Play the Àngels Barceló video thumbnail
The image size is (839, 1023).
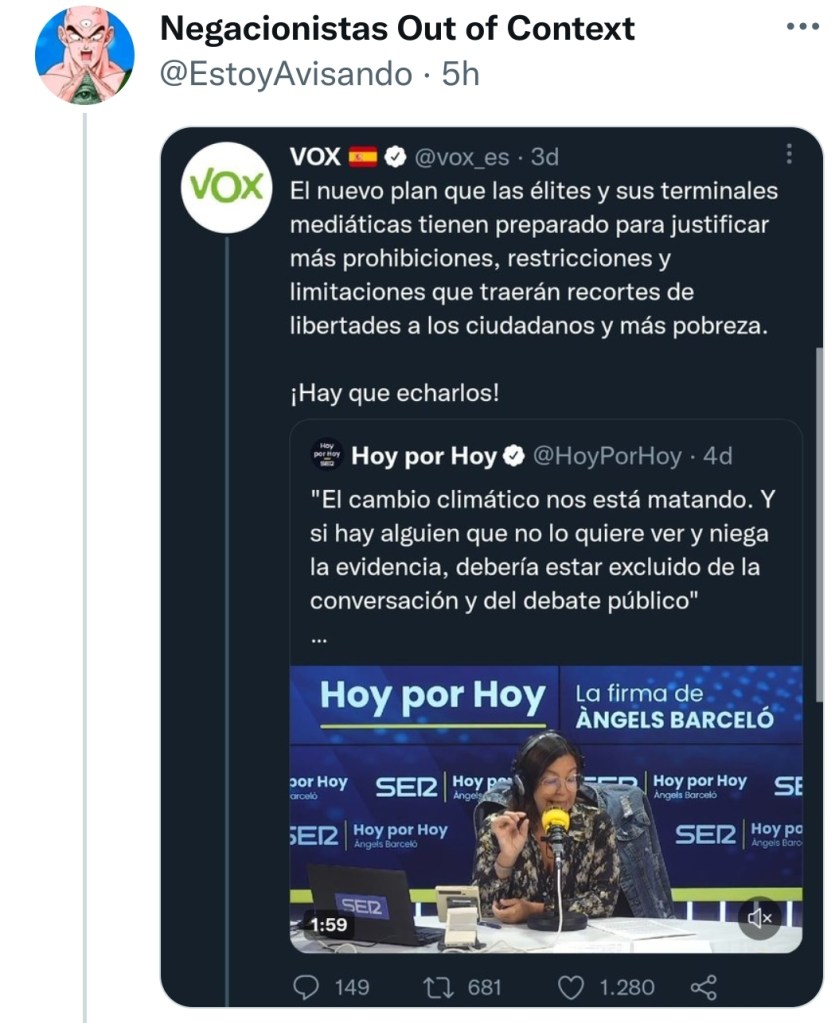click(546, 808)
